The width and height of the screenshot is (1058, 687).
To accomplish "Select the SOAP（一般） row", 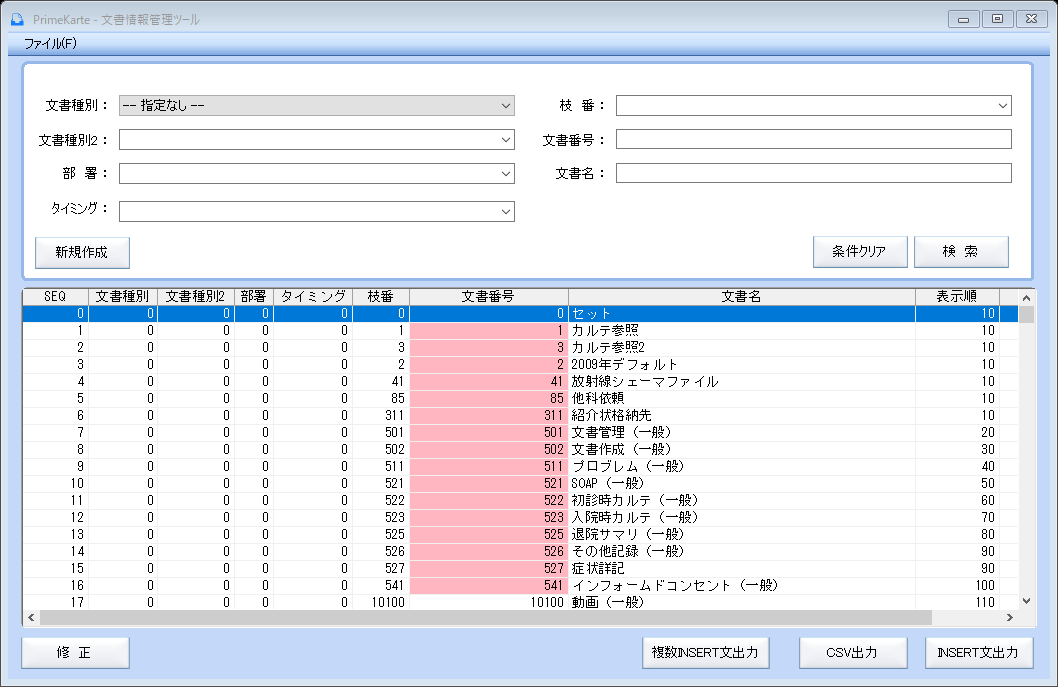I will click(520, 483).
